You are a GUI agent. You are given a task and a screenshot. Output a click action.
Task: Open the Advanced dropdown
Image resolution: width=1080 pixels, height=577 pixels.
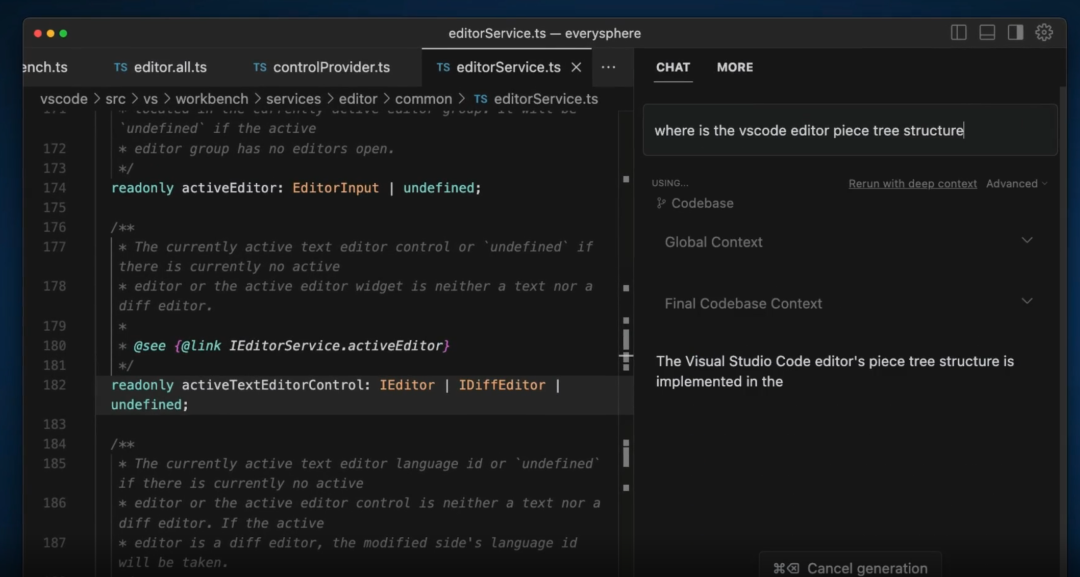click(1016, 184)
